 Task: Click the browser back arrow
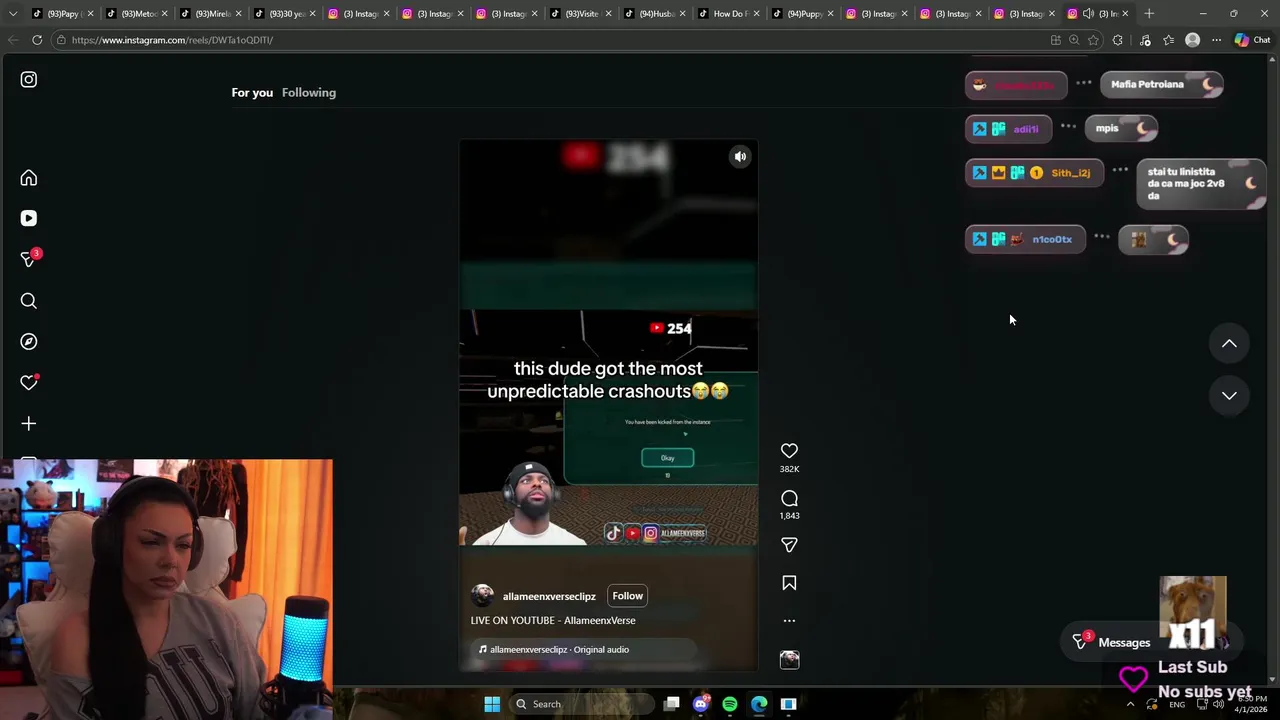[x=13, y=40]
